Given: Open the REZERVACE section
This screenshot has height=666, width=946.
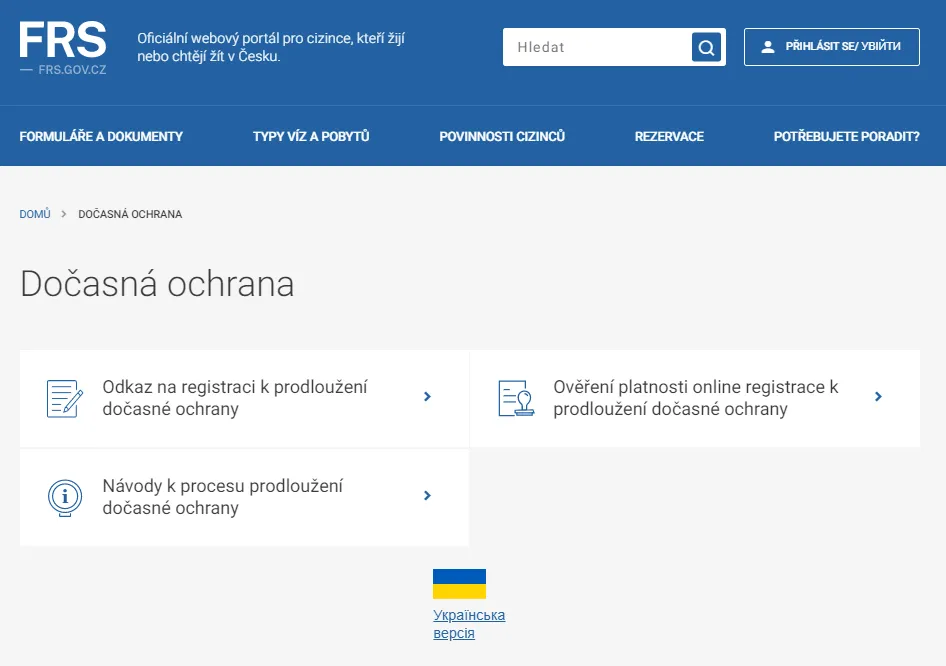Looking at the screenshot, I should (x=669, y=136).
